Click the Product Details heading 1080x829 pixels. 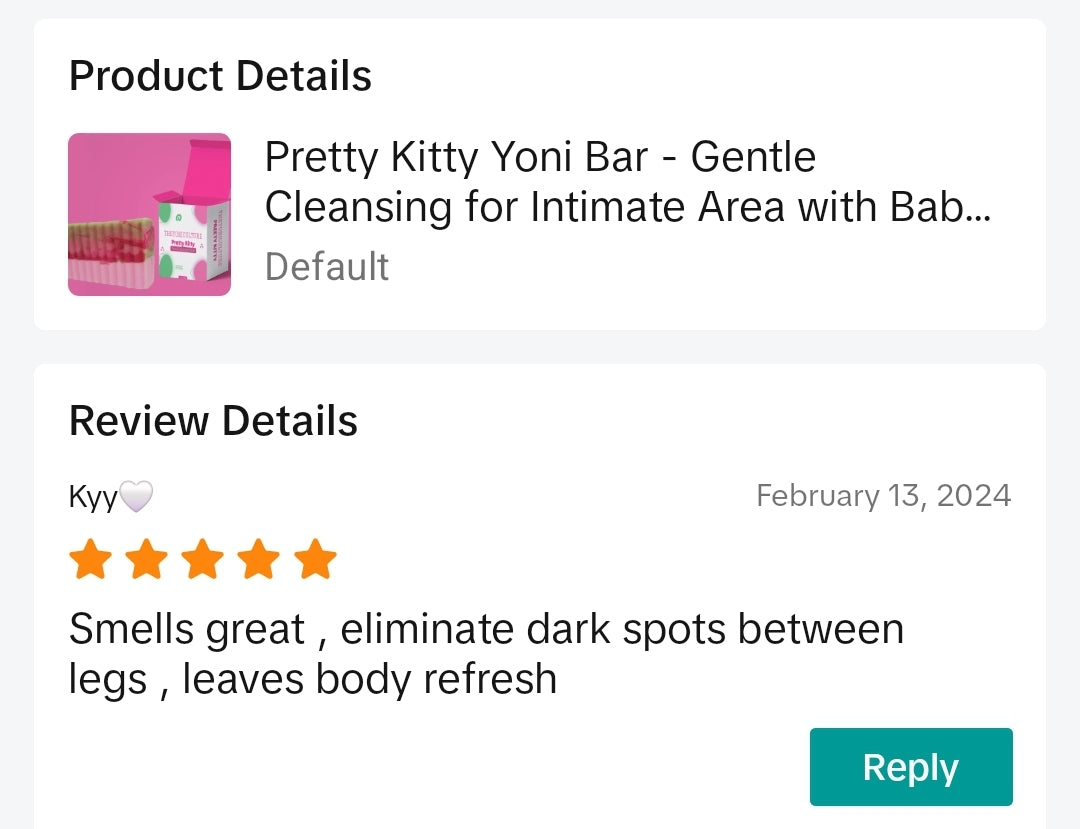[x=220, y=76]
